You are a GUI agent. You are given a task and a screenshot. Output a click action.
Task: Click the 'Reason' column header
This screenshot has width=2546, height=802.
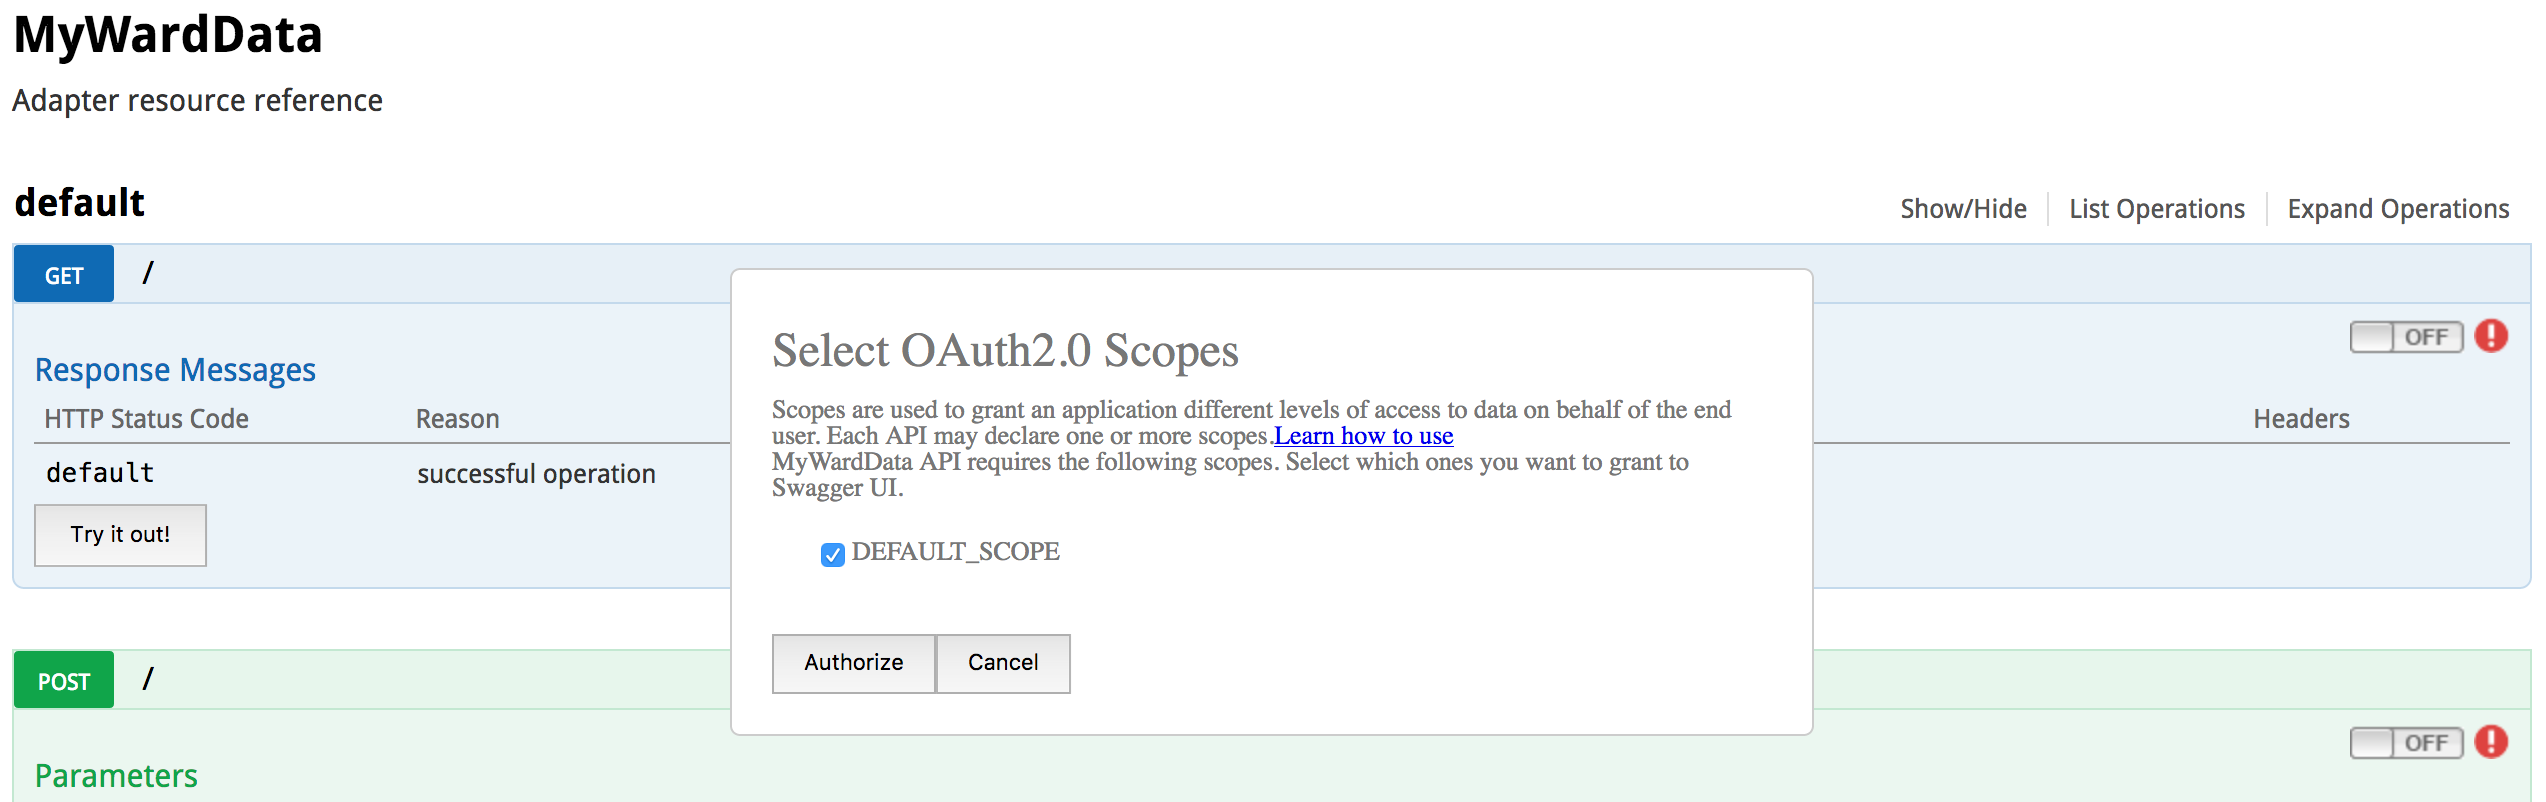click(458, 419)
